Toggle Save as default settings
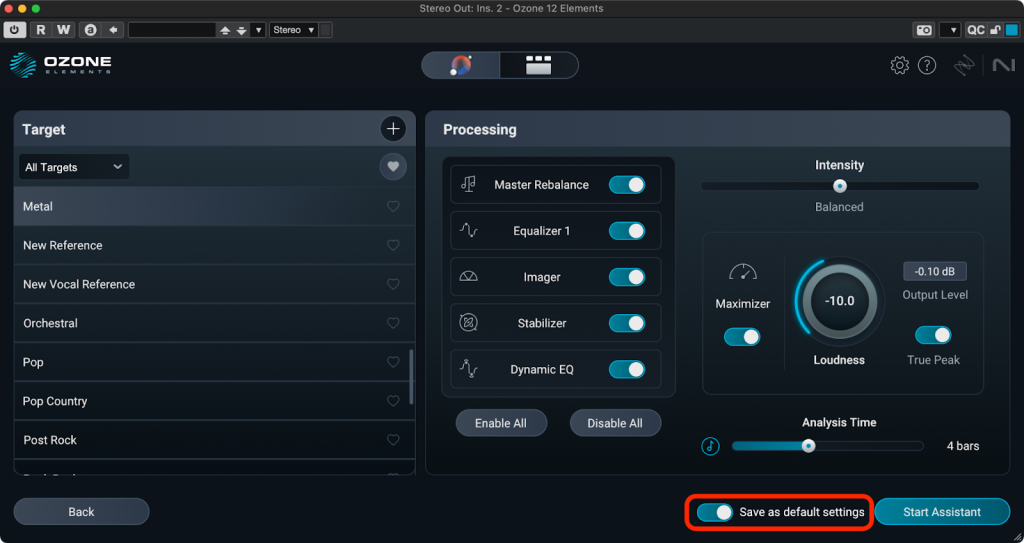This screenshot has width=1024, height=543. pyautogui.click(x=716, y=512)
